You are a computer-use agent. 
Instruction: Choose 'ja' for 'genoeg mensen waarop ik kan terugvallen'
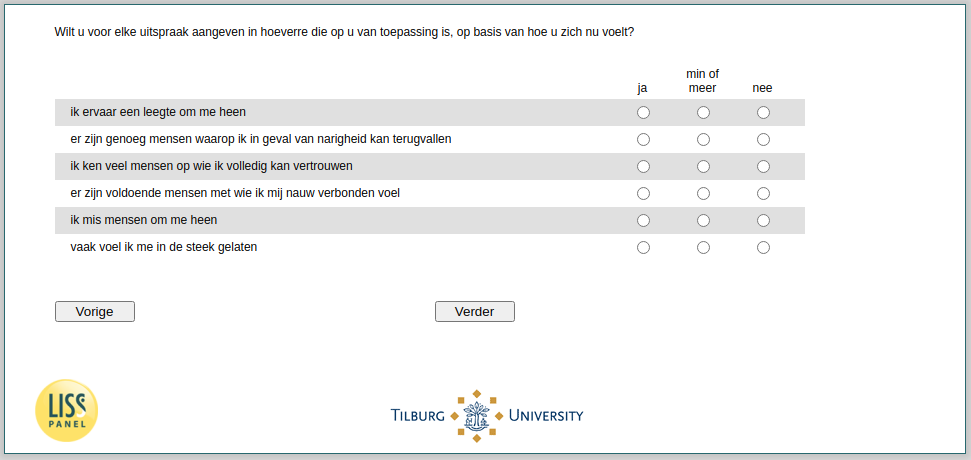click(643, 140)
